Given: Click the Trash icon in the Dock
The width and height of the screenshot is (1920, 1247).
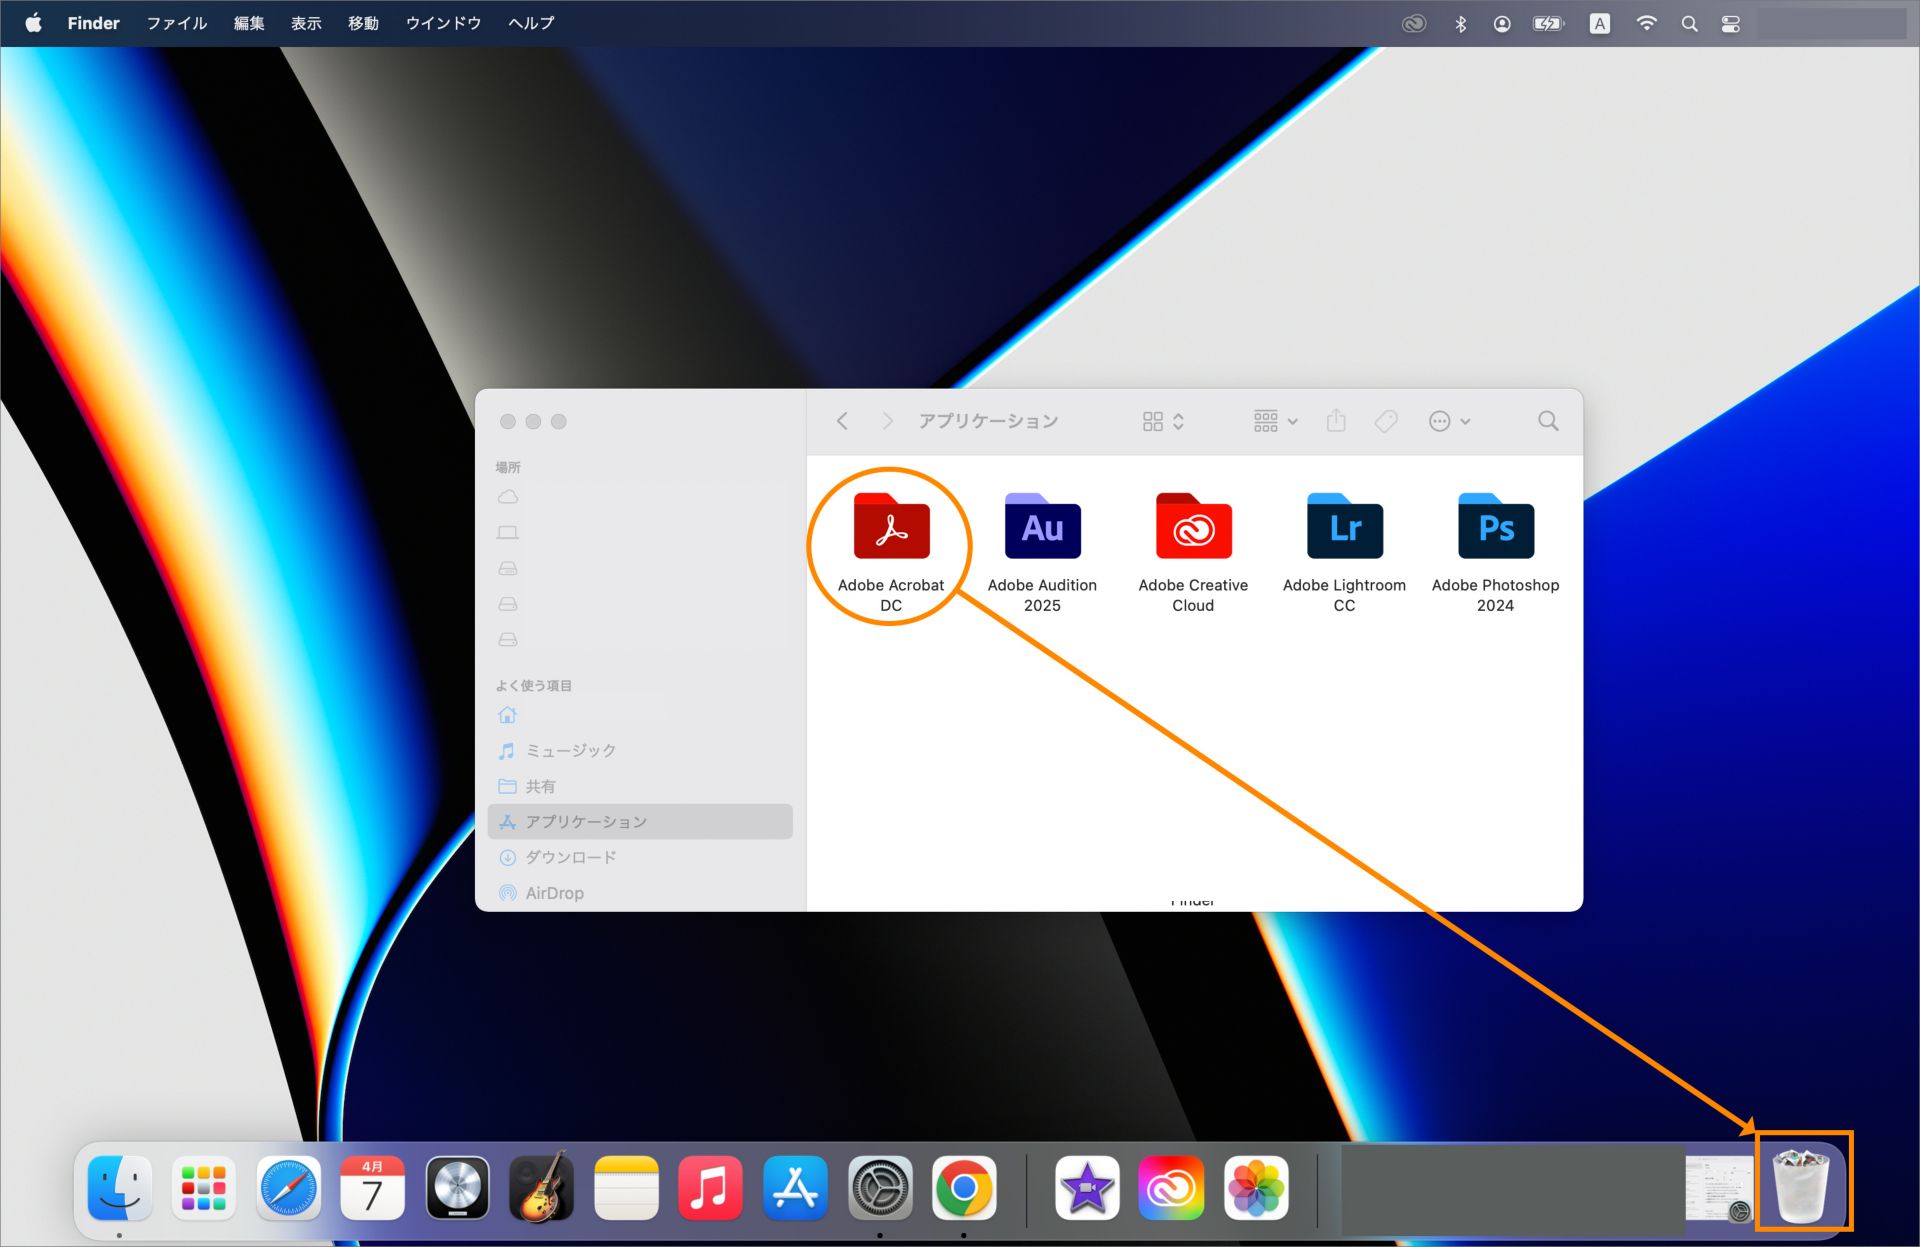Looking at the screenshot, I should tap(1801, 1186).
